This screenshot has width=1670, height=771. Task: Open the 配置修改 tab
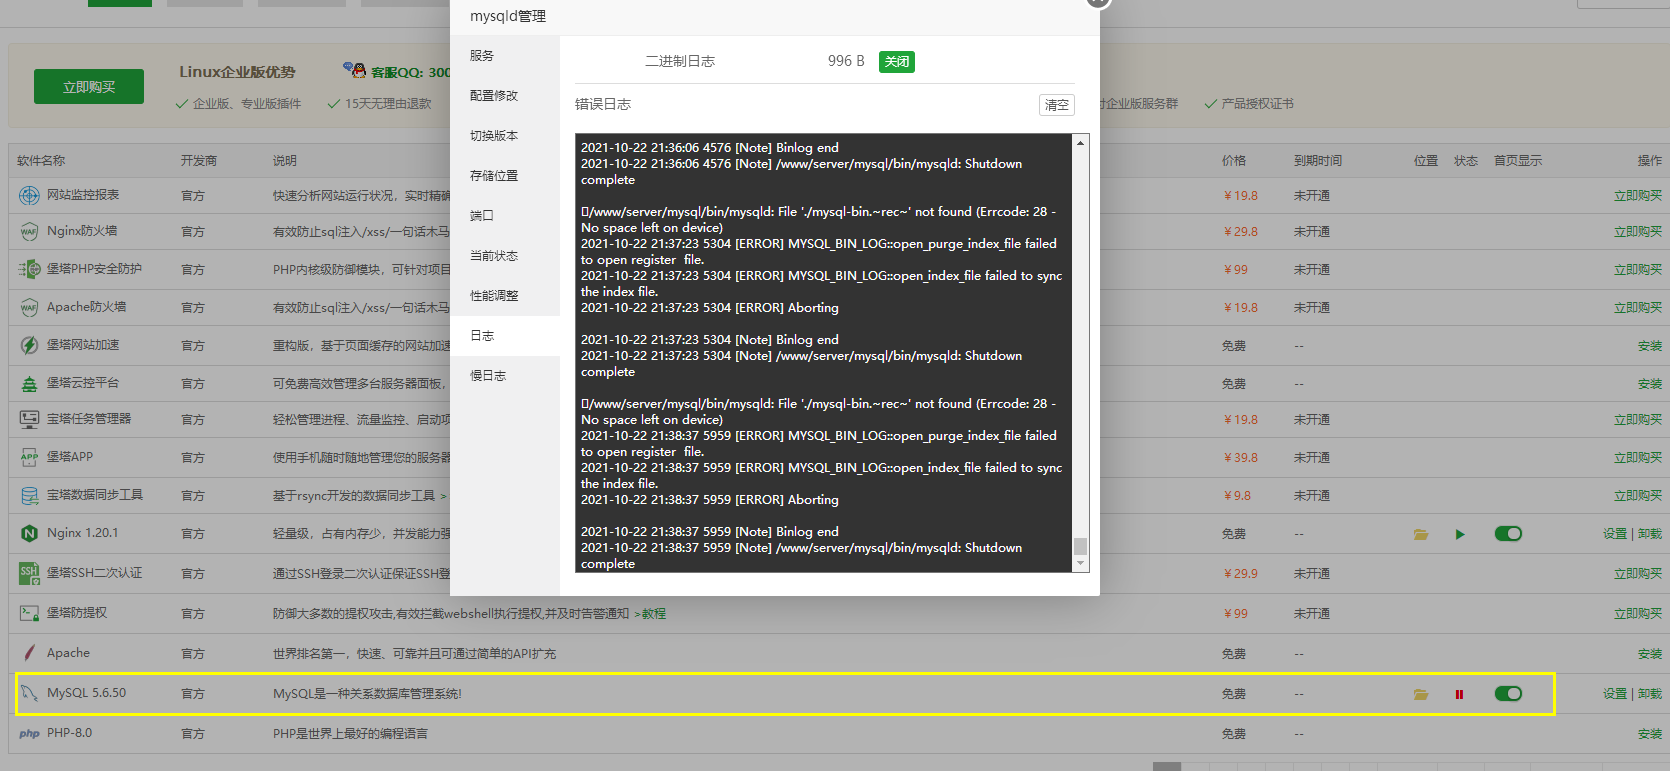click(x=505, y=96)
